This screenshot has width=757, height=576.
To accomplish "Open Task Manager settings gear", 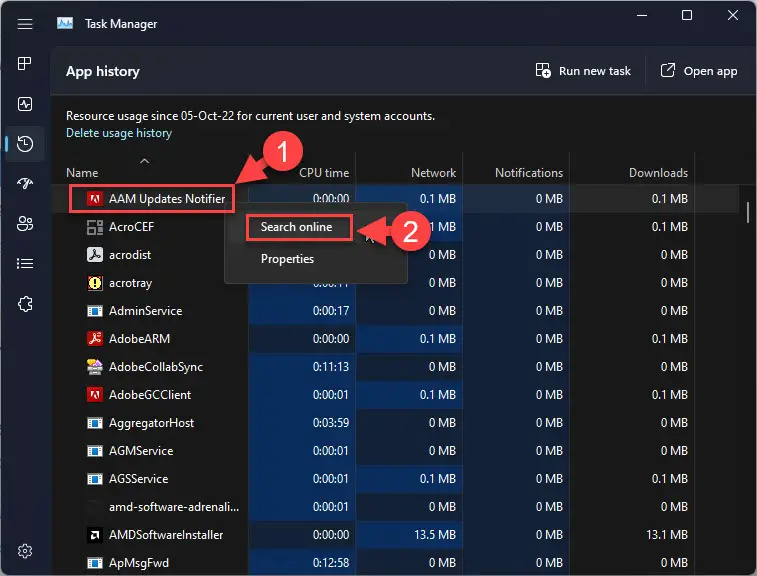I will click(x=25, y=551).
